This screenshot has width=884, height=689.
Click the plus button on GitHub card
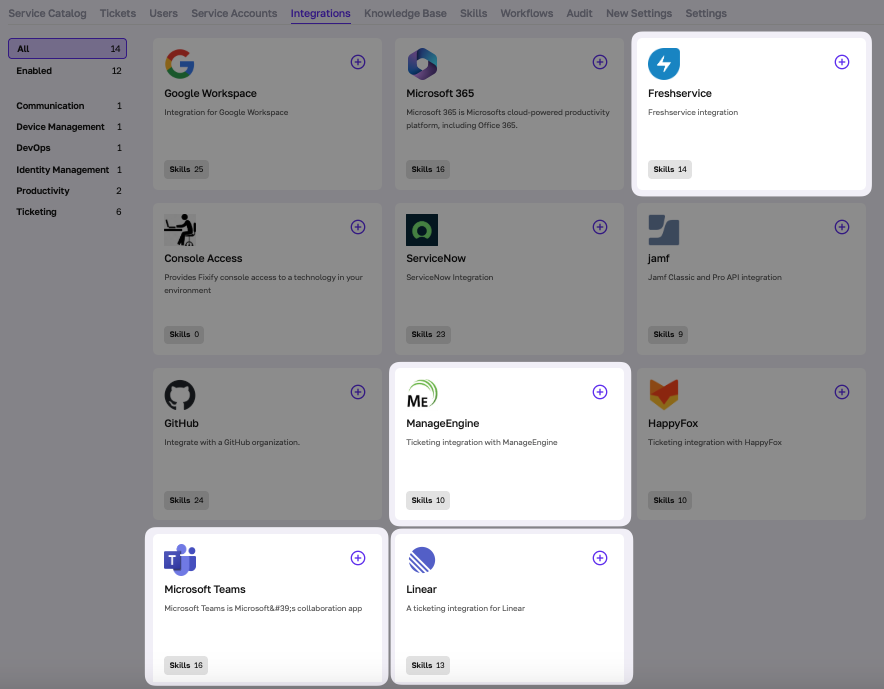coord(358,392)
